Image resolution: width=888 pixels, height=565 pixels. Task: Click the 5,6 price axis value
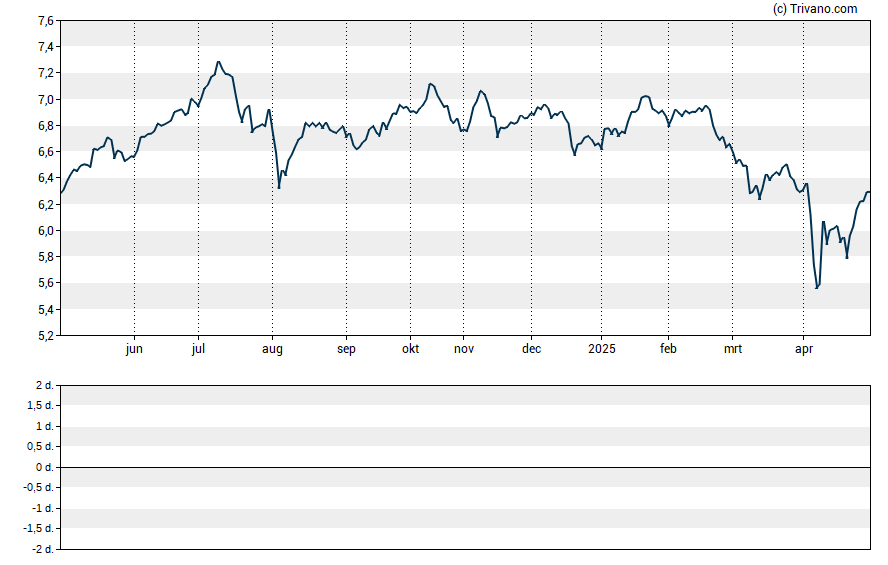click(46, 283)
